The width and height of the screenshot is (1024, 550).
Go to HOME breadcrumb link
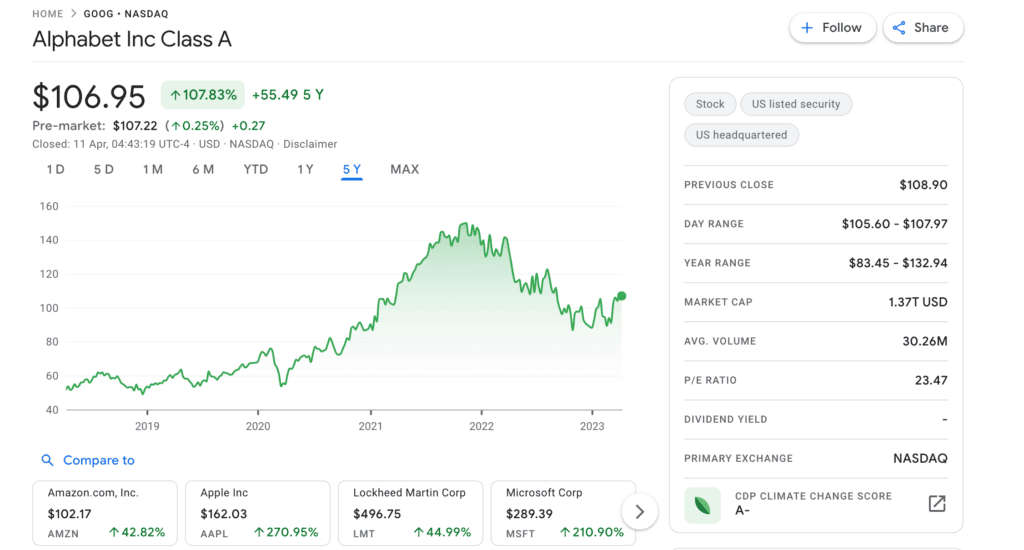(x=47, y=14)
